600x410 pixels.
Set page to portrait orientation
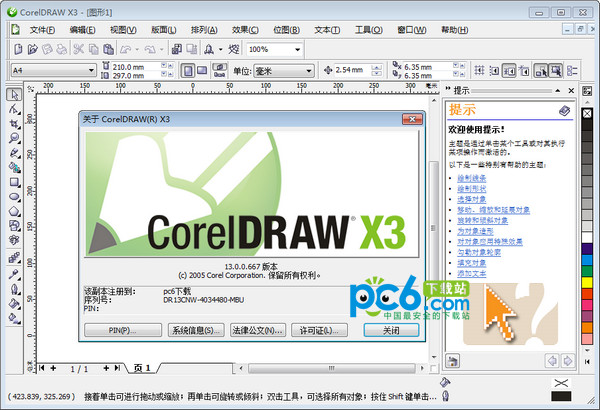(188, 70)
